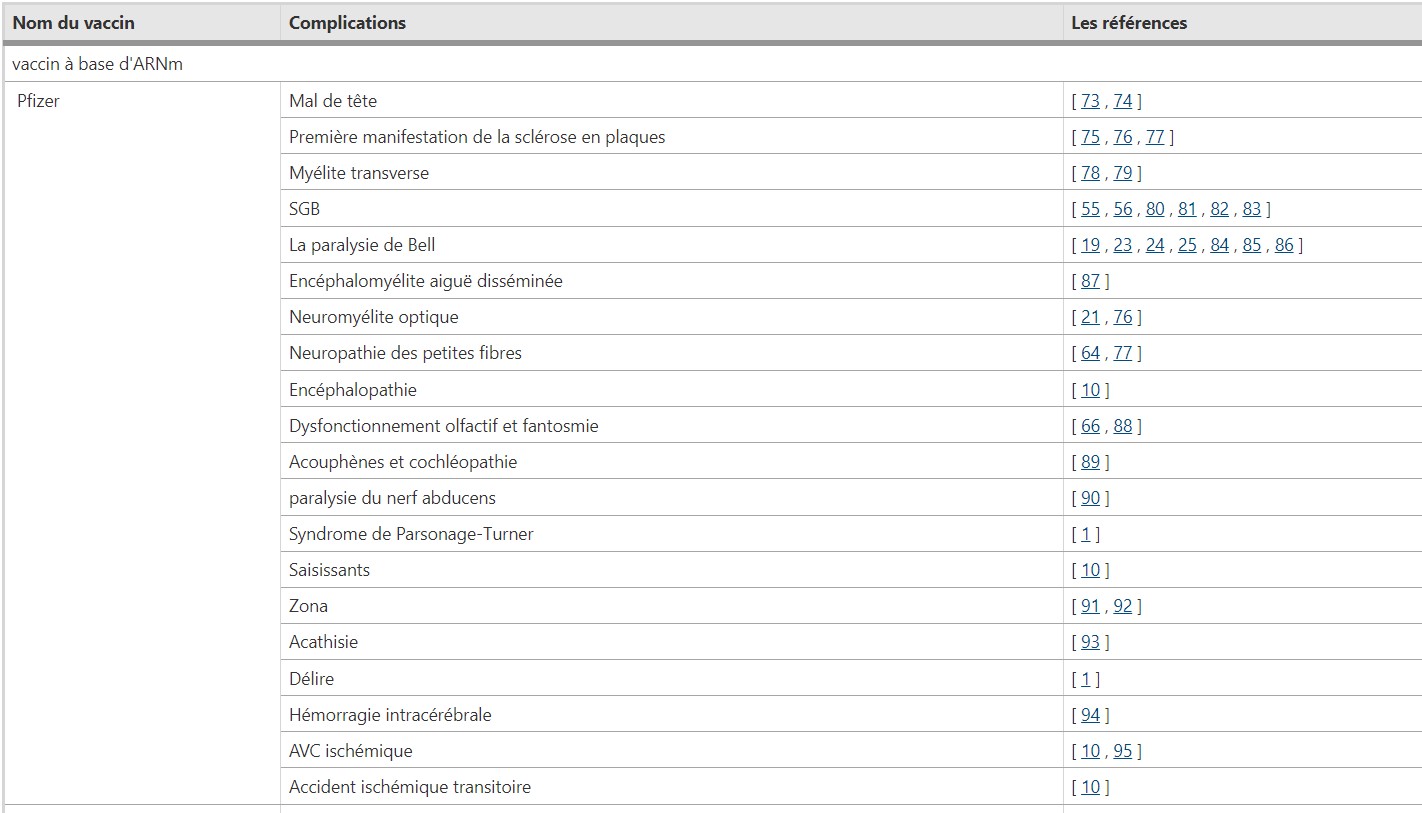
Task: Click reference 89 for Acouphènes et cochléopathie
Action: [x=1090, y=462]
